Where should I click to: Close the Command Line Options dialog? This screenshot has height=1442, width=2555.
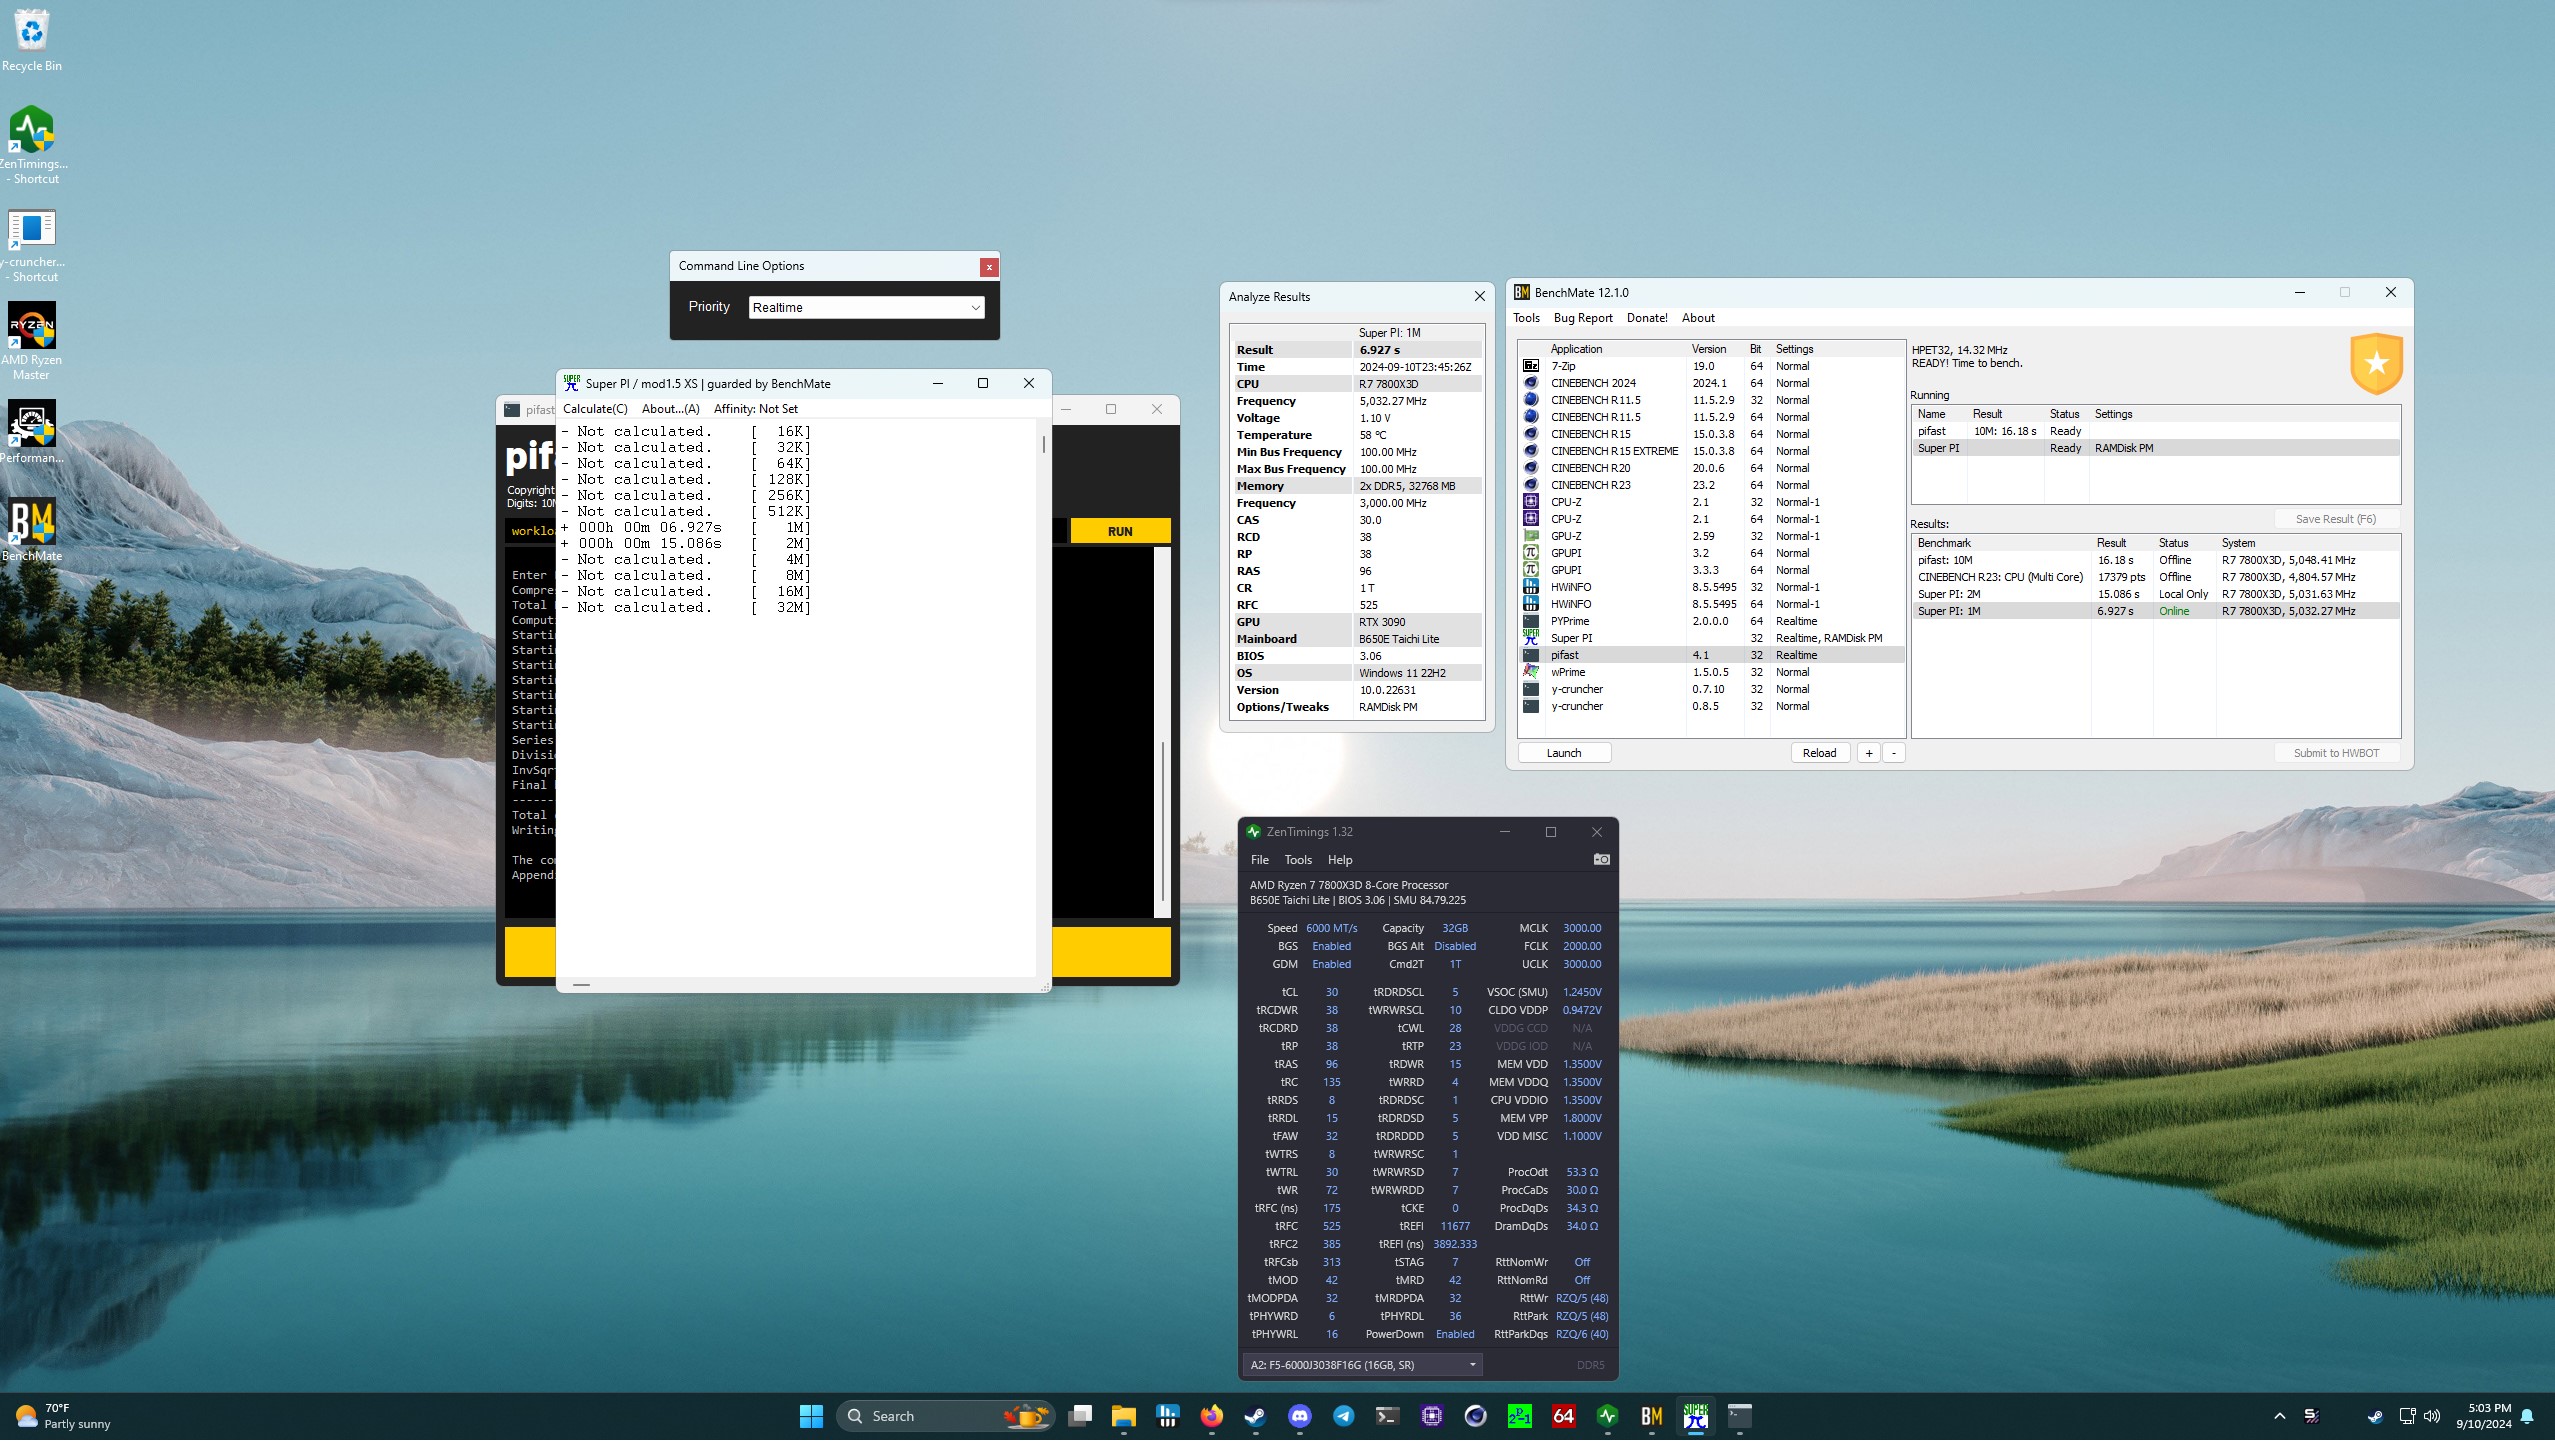coord(988,267)
